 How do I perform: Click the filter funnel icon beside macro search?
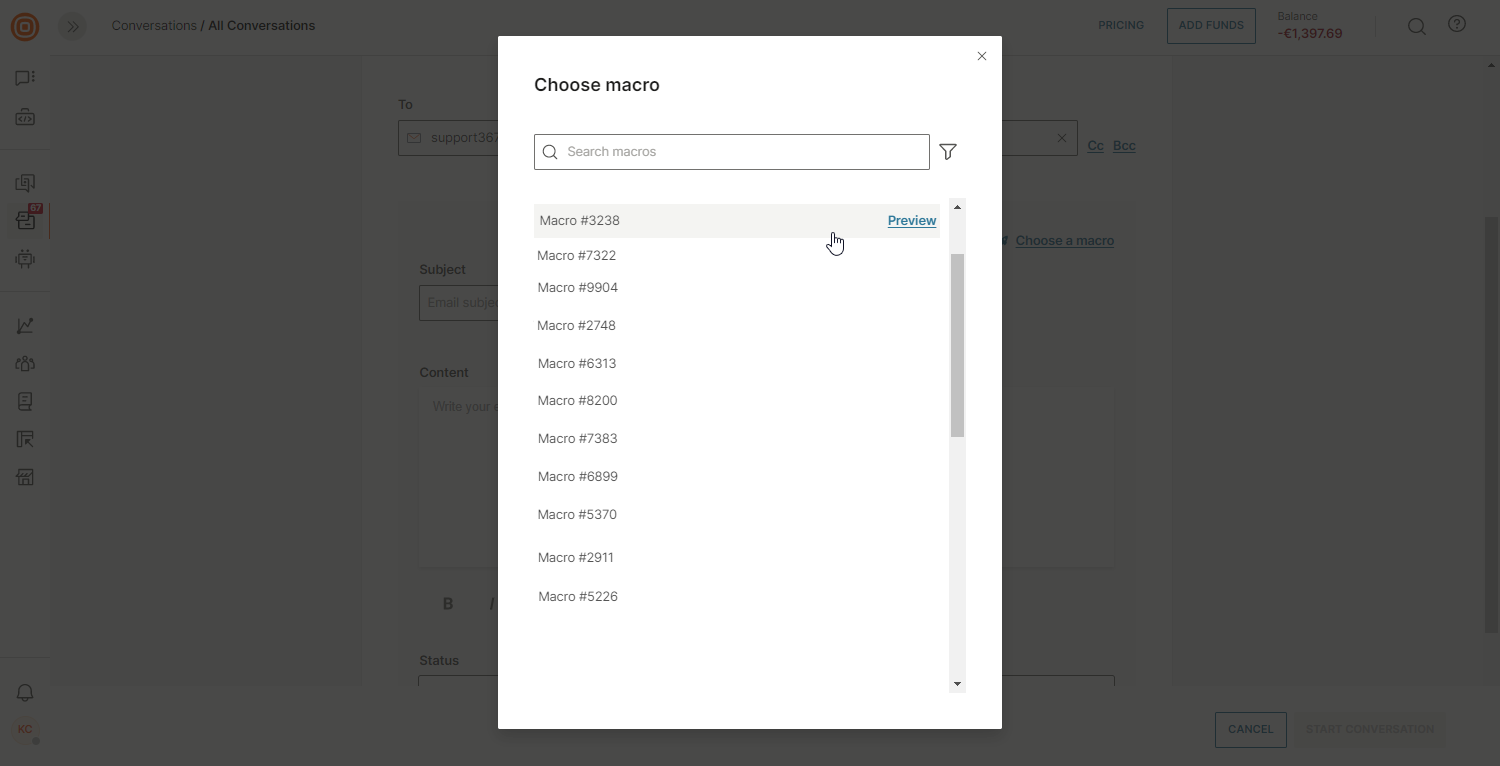[948, 152]
